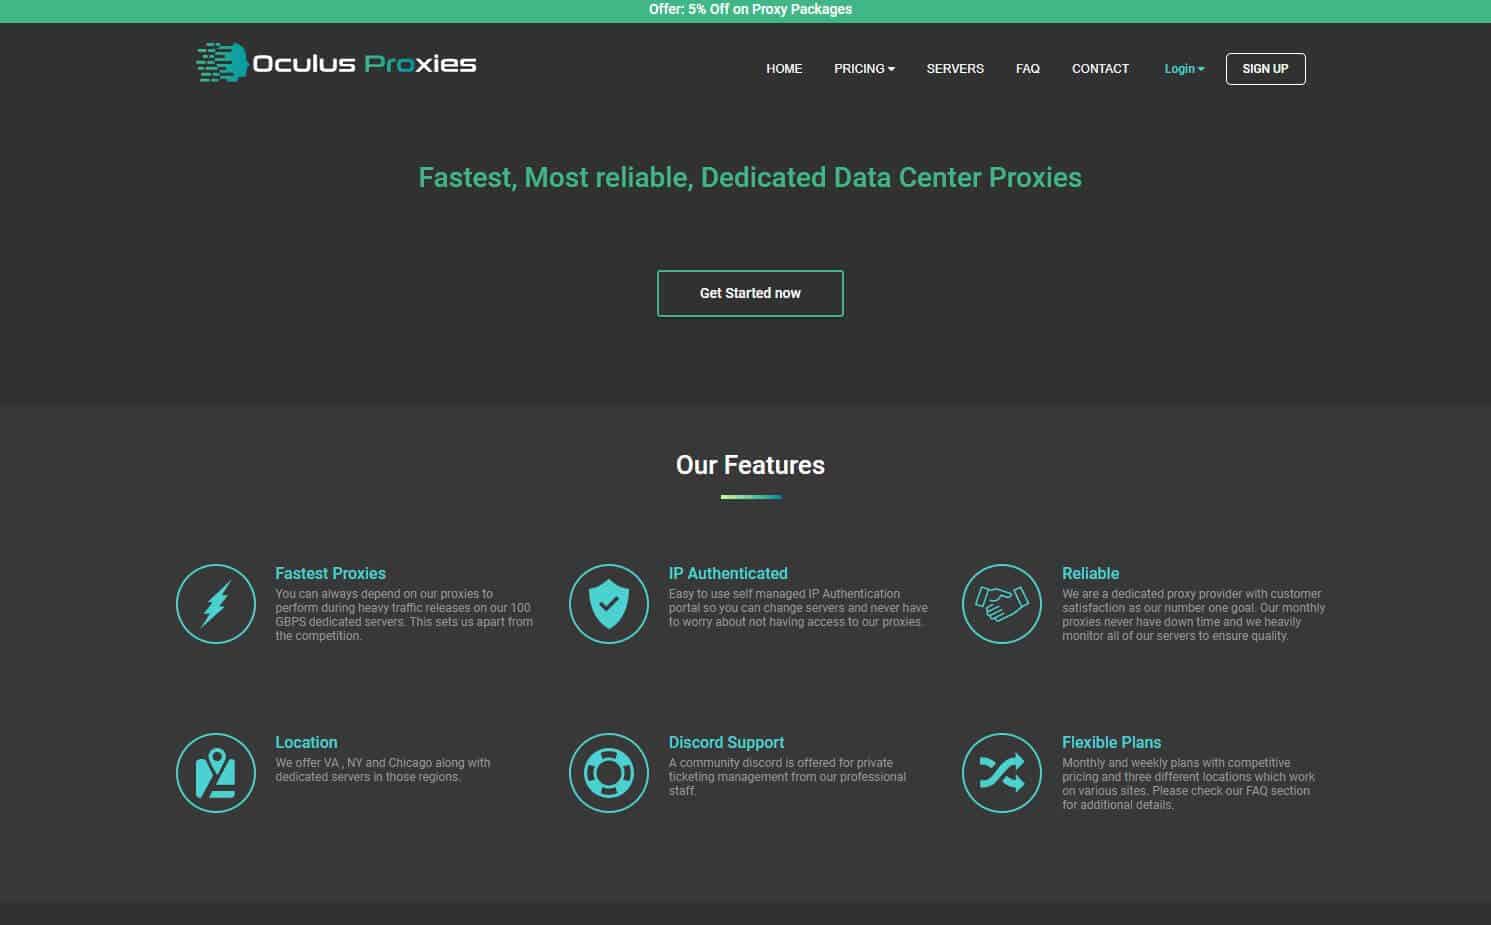Click the Fastest, Most reliable headline text
Viewport: 1491px width, 925px height.
coord(750,178)
